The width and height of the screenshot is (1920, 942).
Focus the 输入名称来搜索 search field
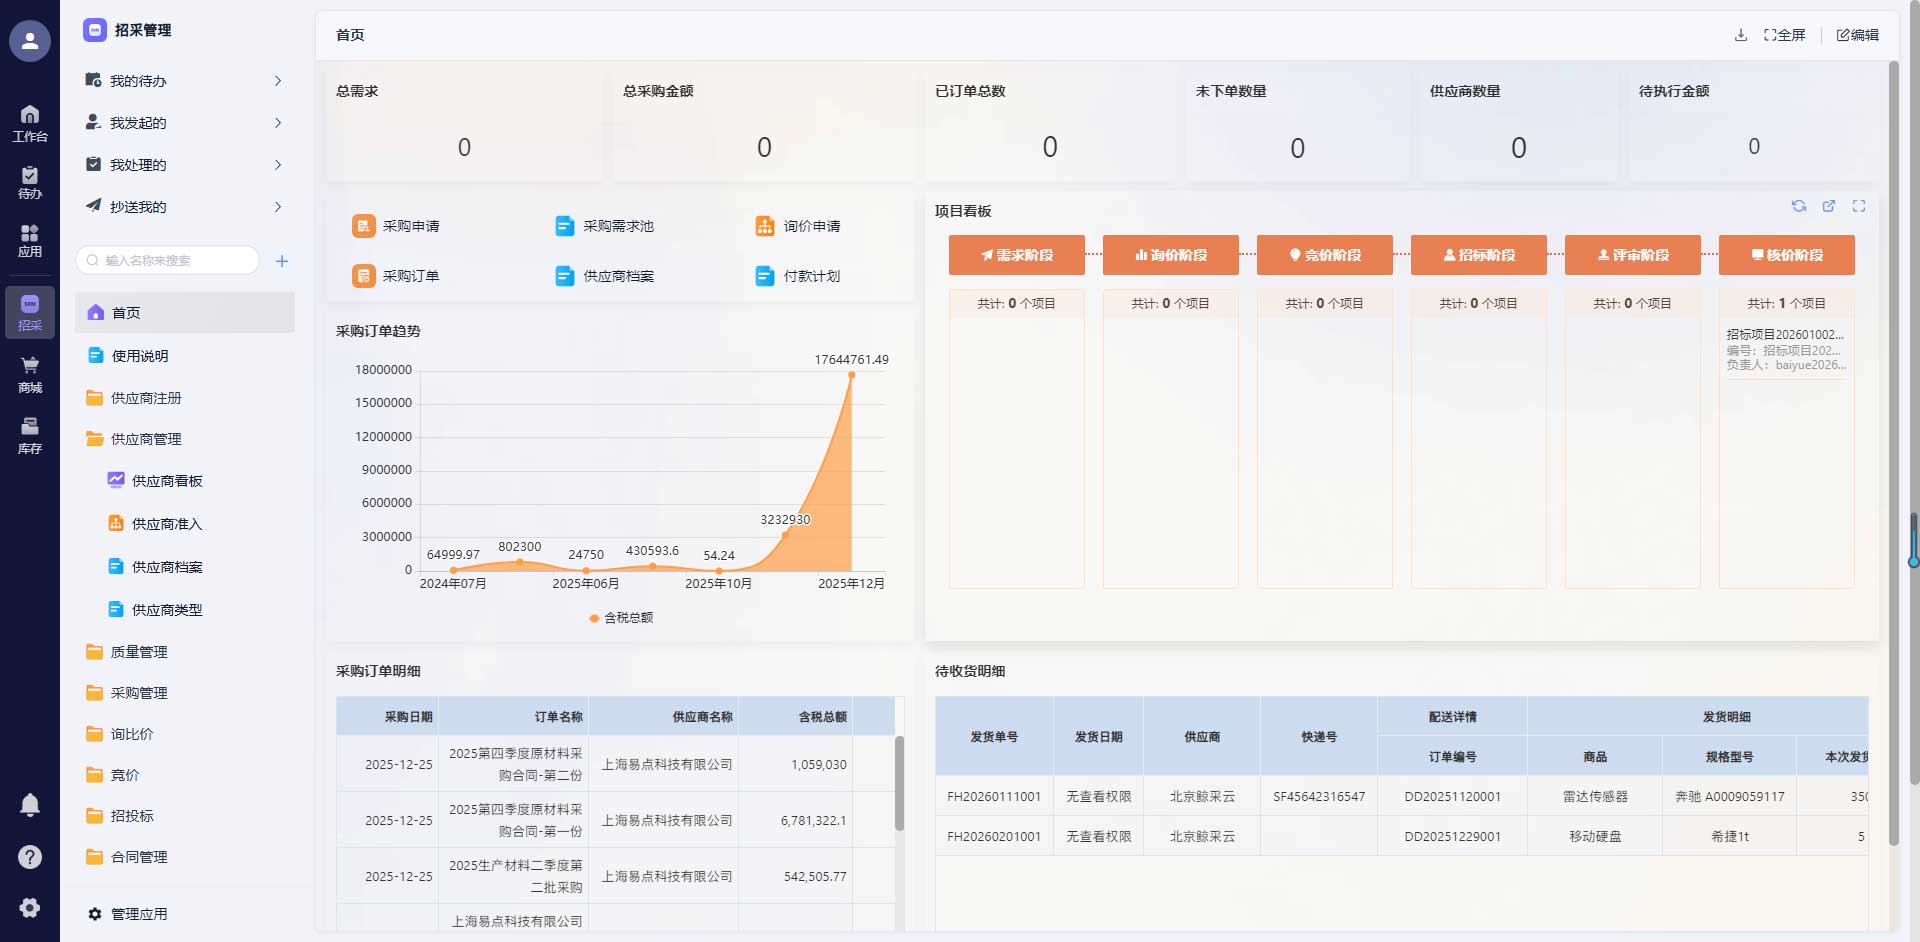168,261
